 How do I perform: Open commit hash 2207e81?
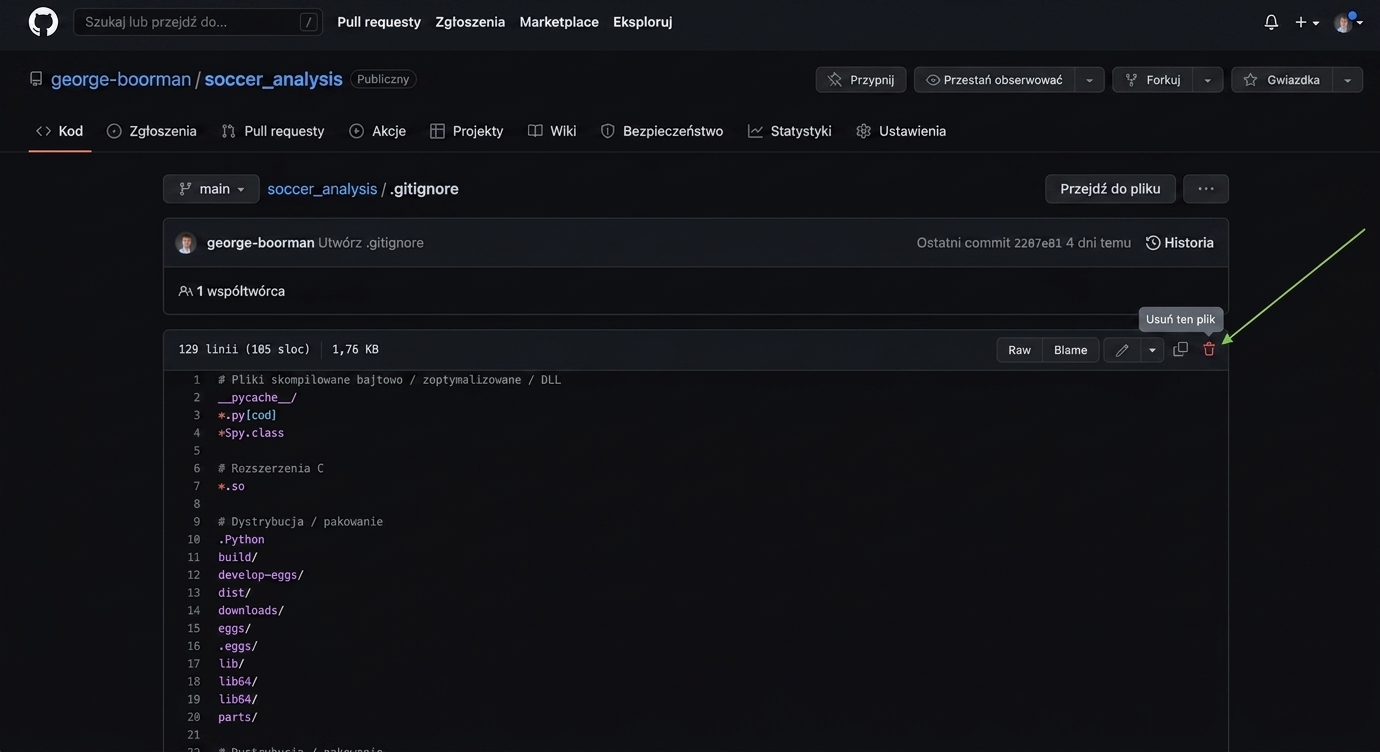tap(1038, 243)
